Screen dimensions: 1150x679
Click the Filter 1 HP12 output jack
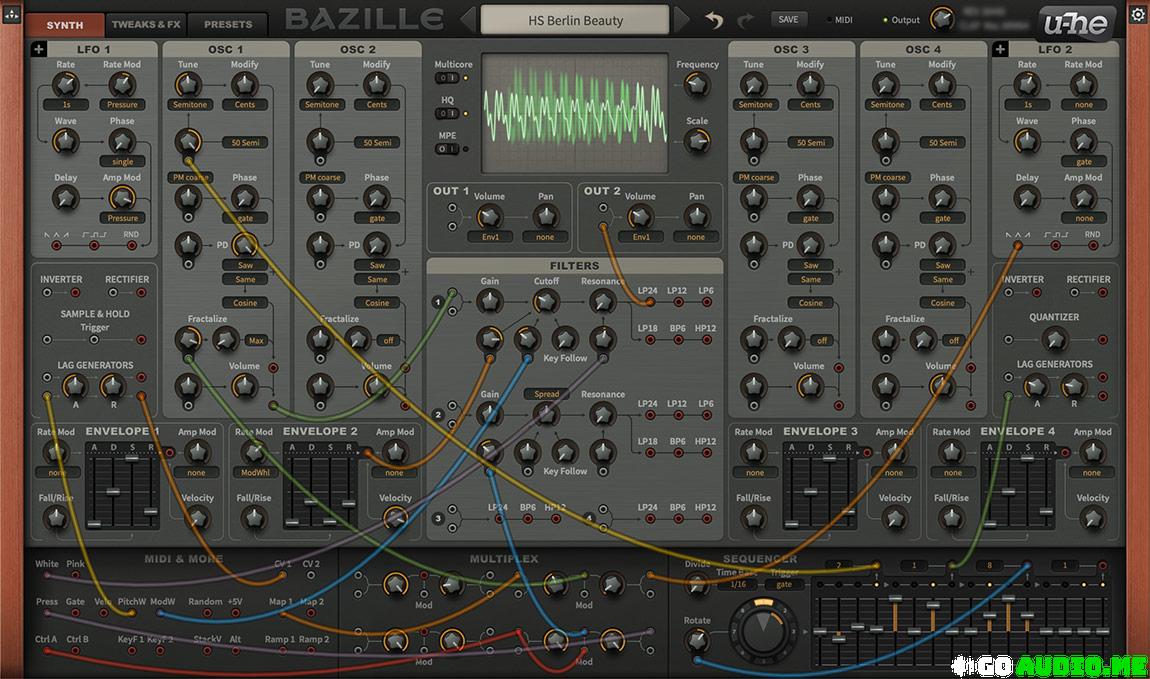coord(707,340)
